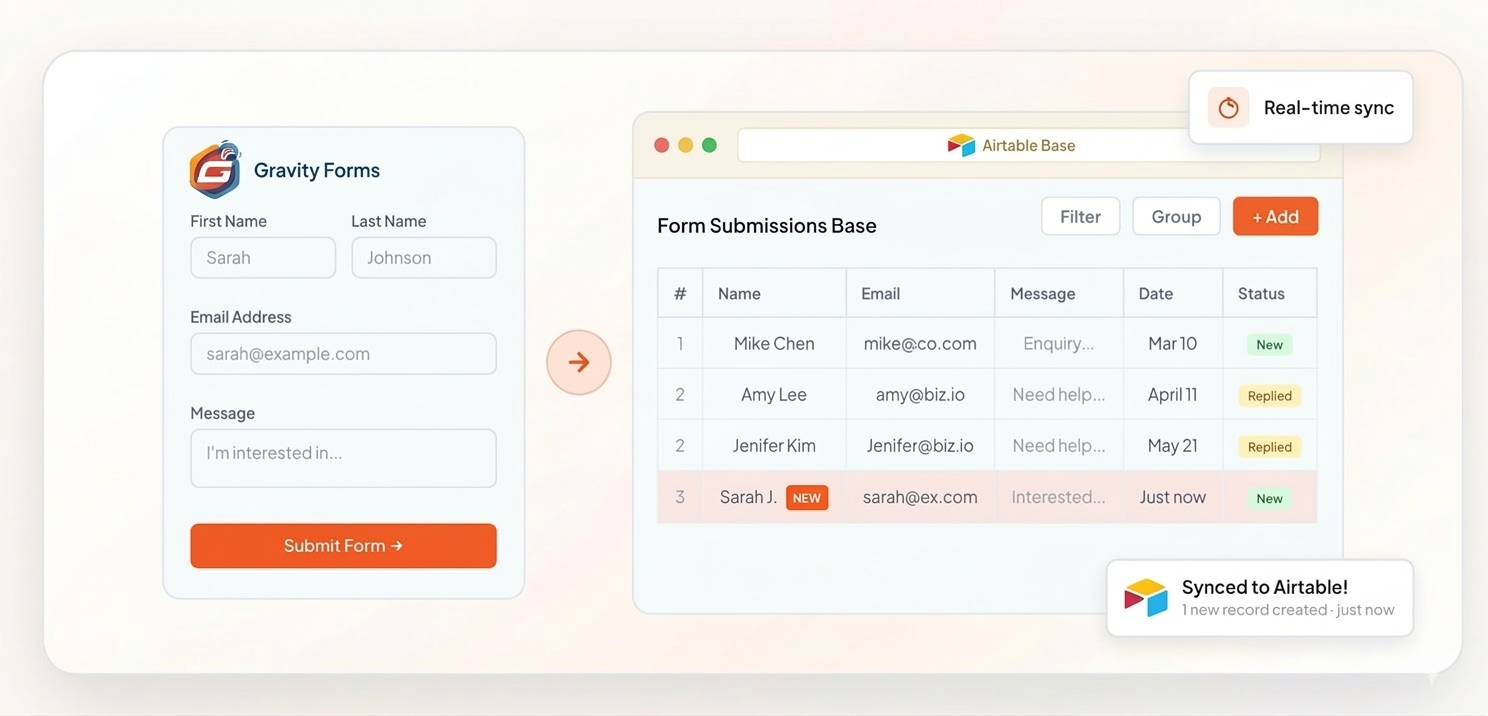
Task: Click the Name column header
Action: [774, 293]
